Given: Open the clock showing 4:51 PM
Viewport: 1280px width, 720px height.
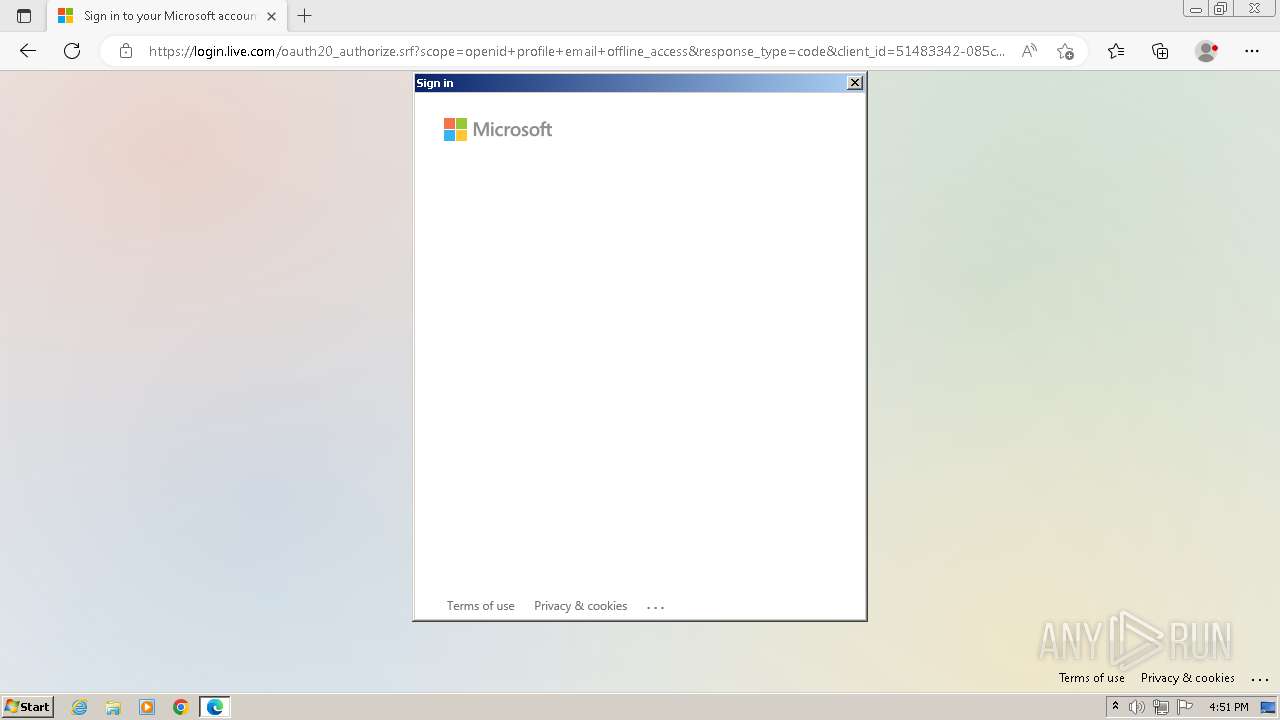Looking at the screenshot, I should click(x=1229, y=707).
